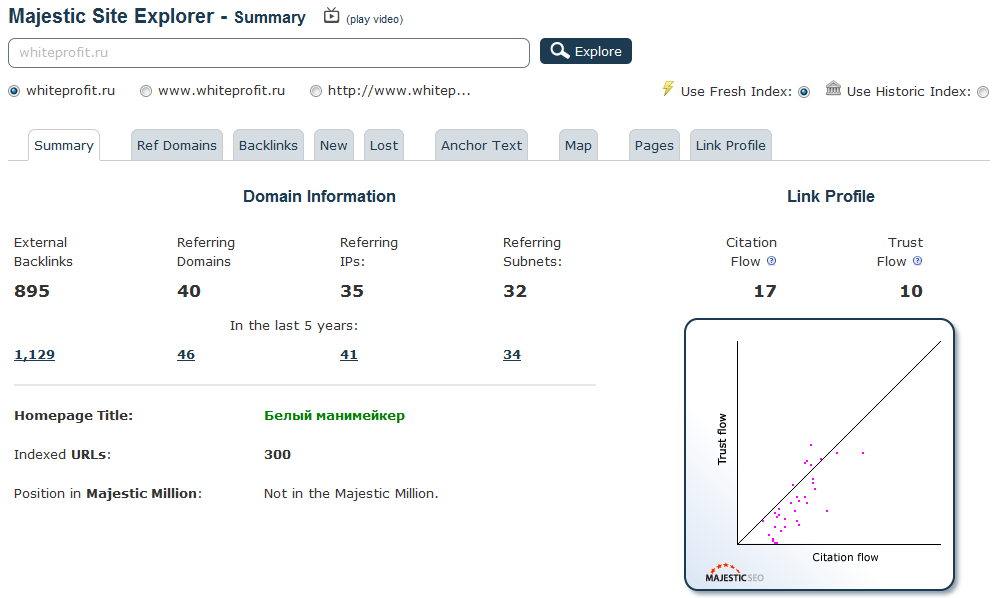Switch to the Summary tab

64,146
